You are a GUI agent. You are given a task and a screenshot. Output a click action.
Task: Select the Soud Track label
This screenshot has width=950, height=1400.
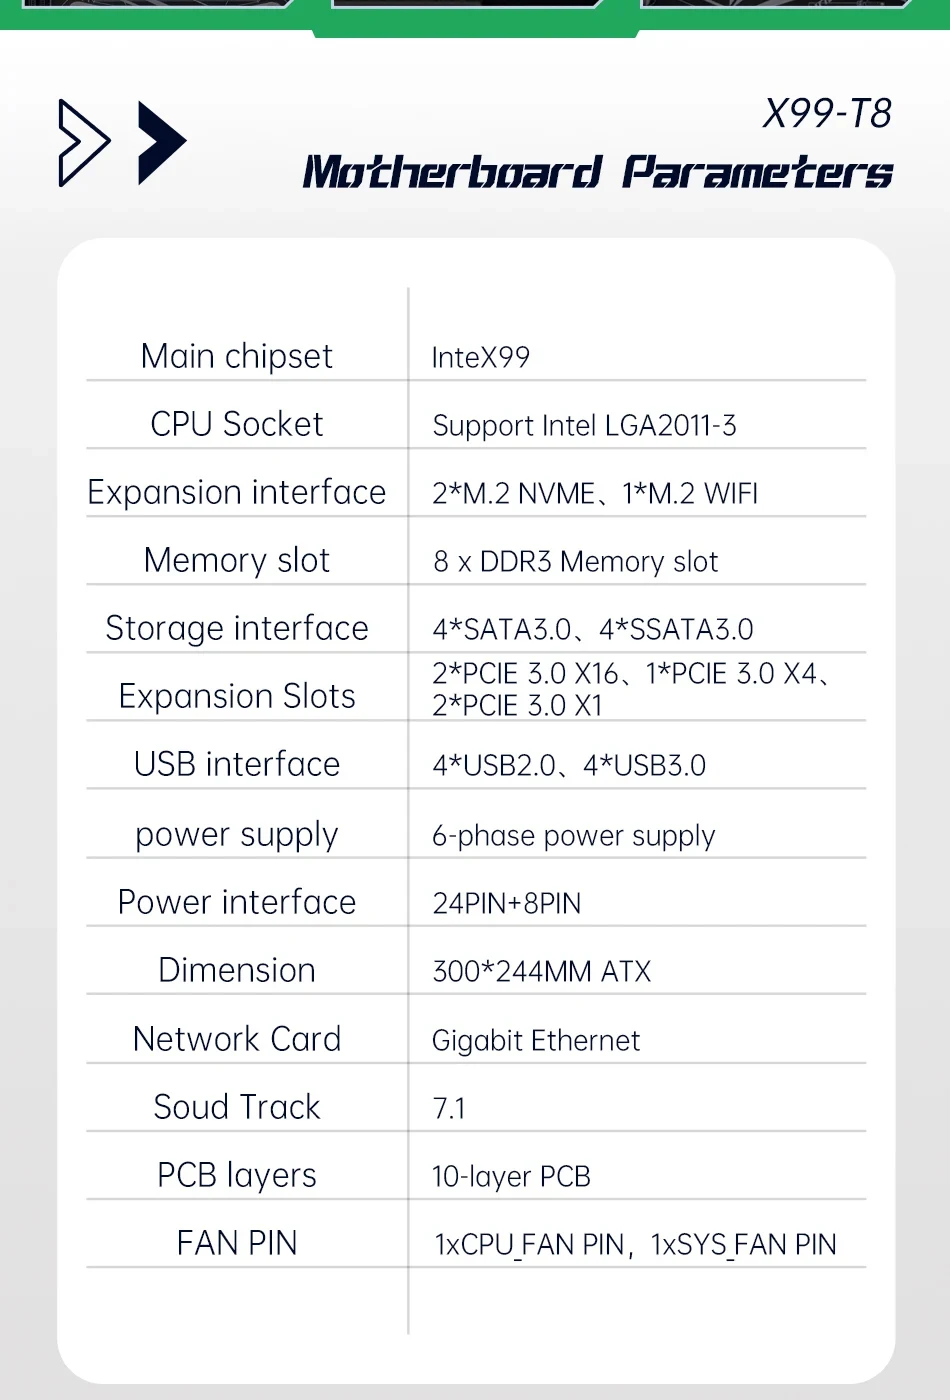237,1108
